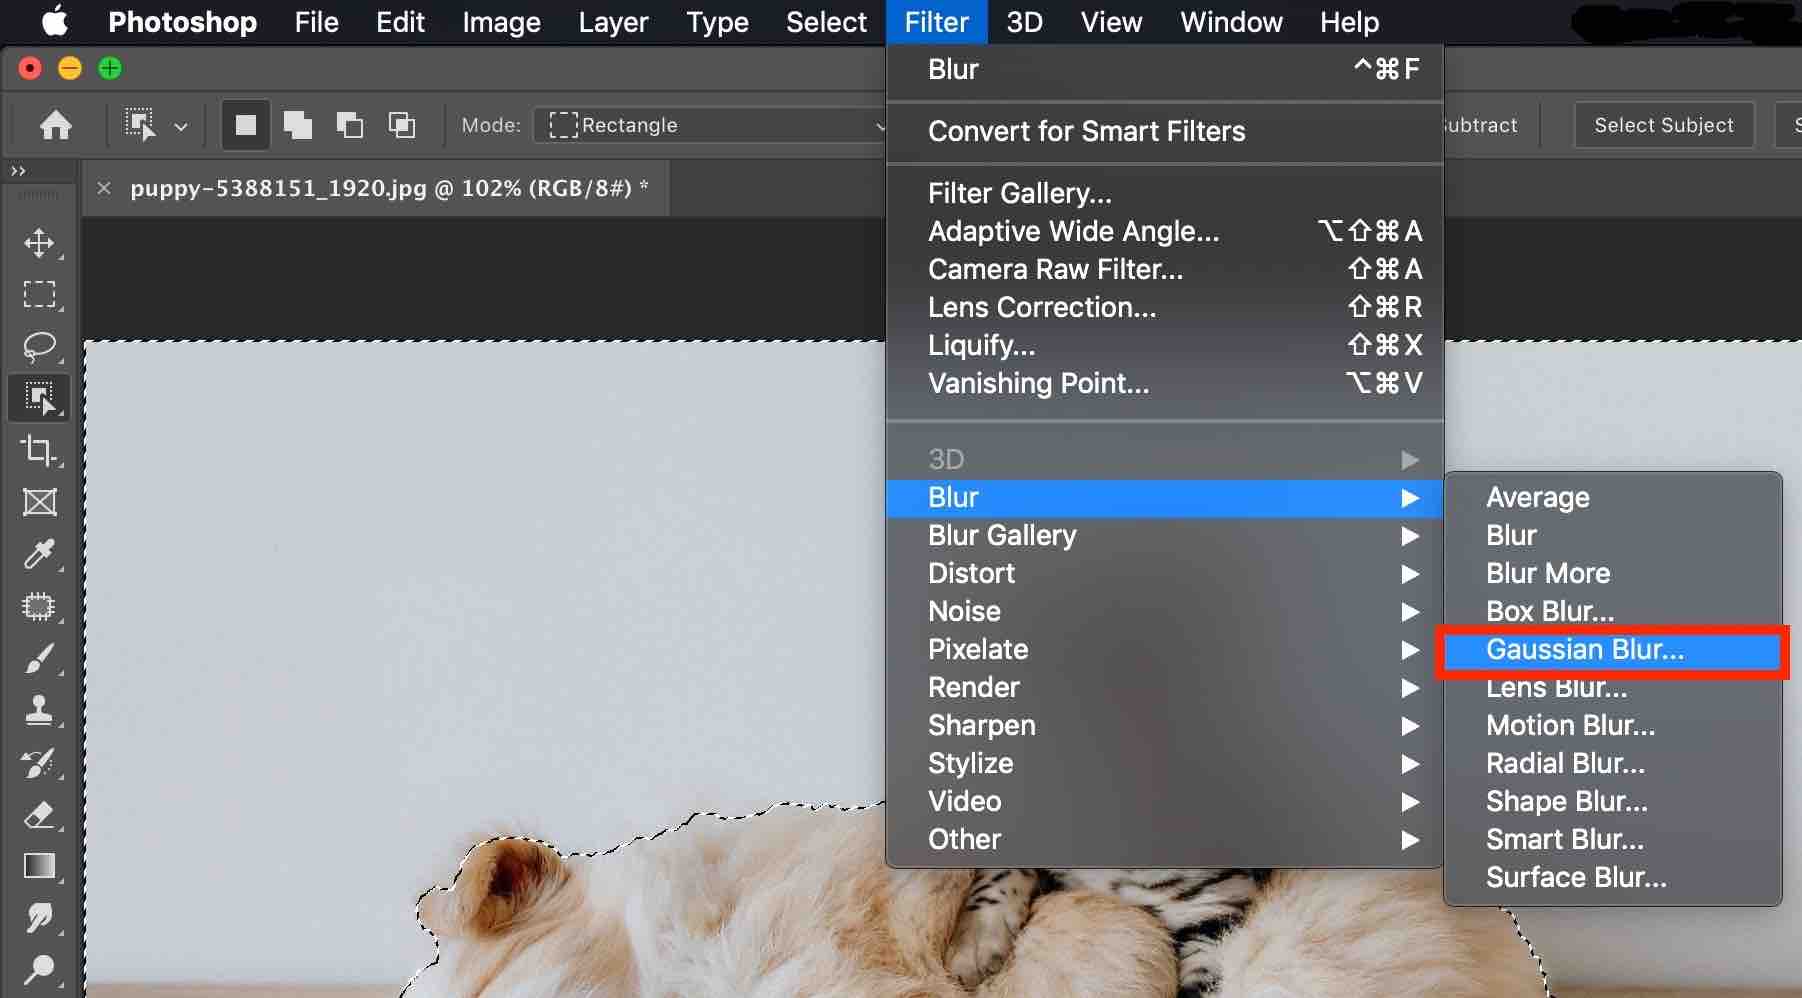The height and width of the screenshot is (998, 1802).
Task: Expand the Noise submenu
Action: (1164, 611)
